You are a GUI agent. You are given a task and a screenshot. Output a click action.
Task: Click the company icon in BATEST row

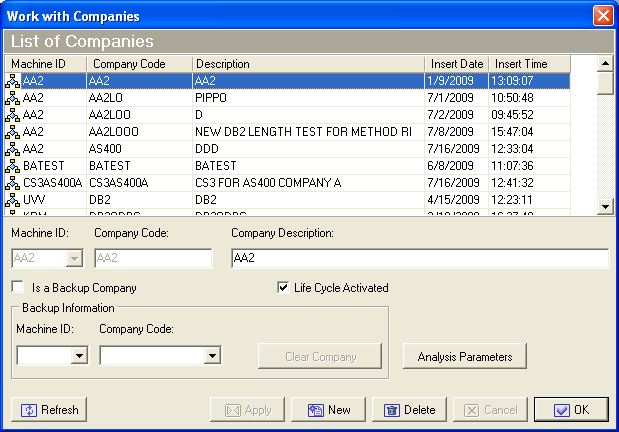point(12,166)
